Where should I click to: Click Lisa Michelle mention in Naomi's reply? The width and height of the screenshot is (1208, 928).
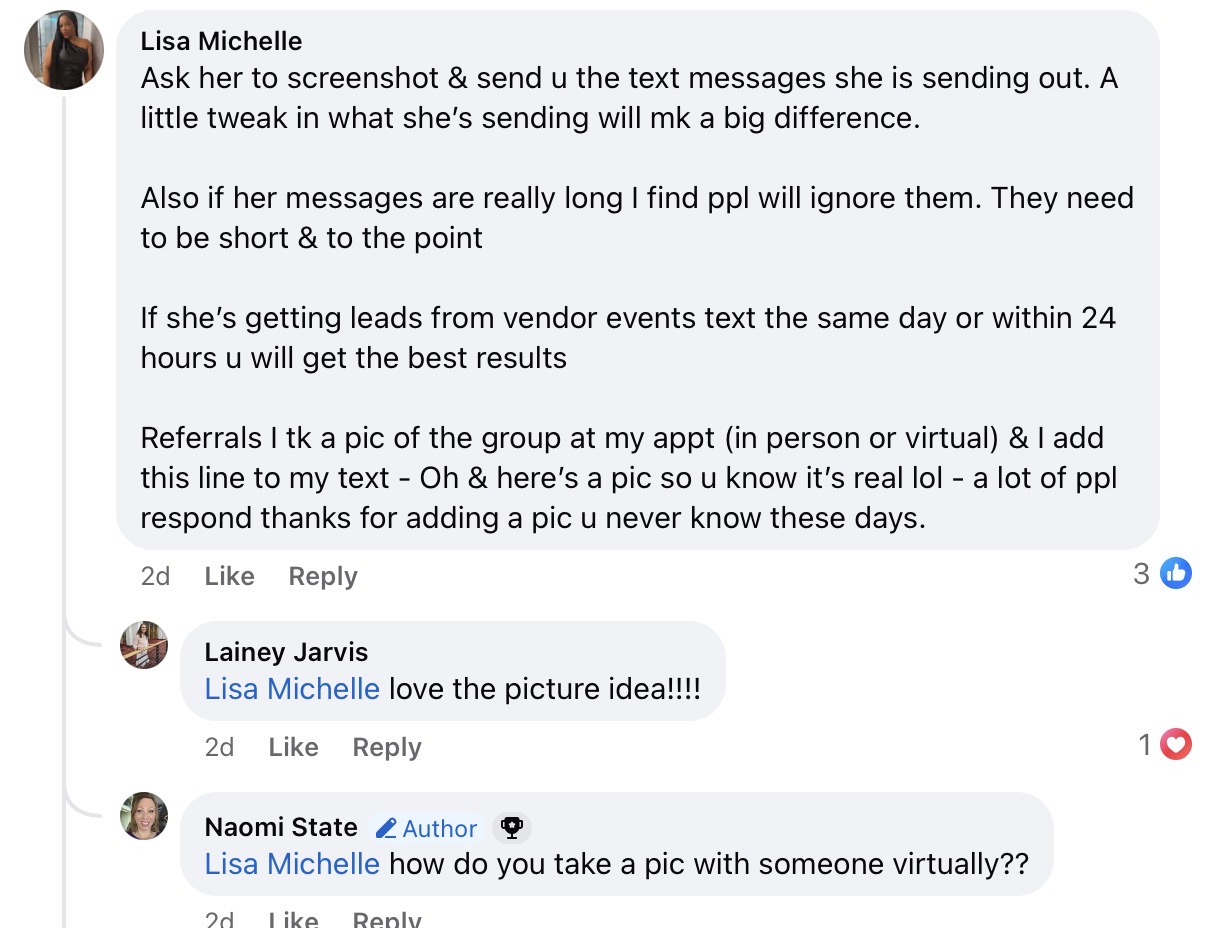292,864
